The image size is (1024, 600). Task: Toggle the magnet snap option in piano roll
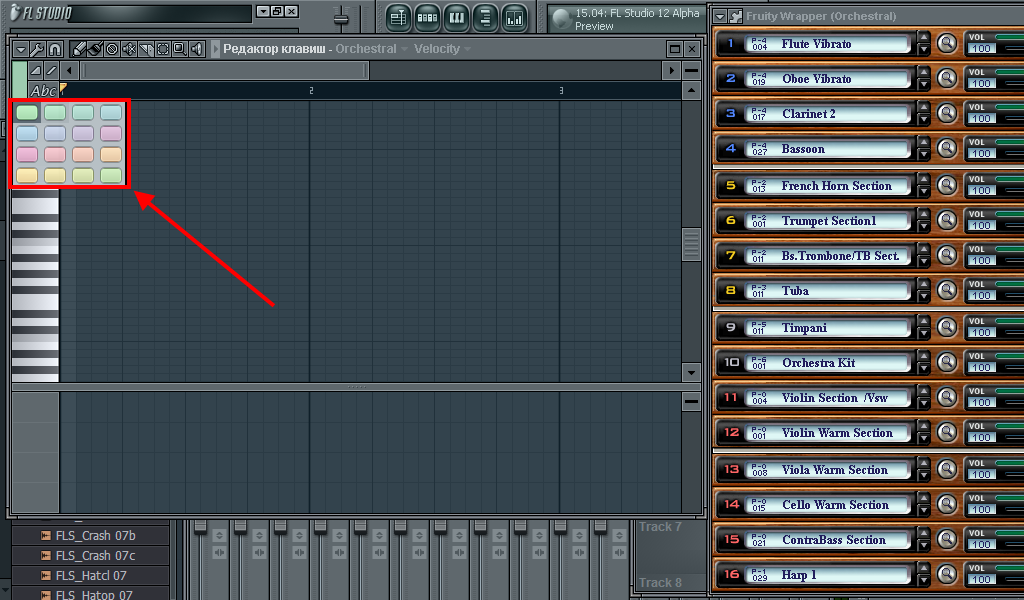coord(55,49)
